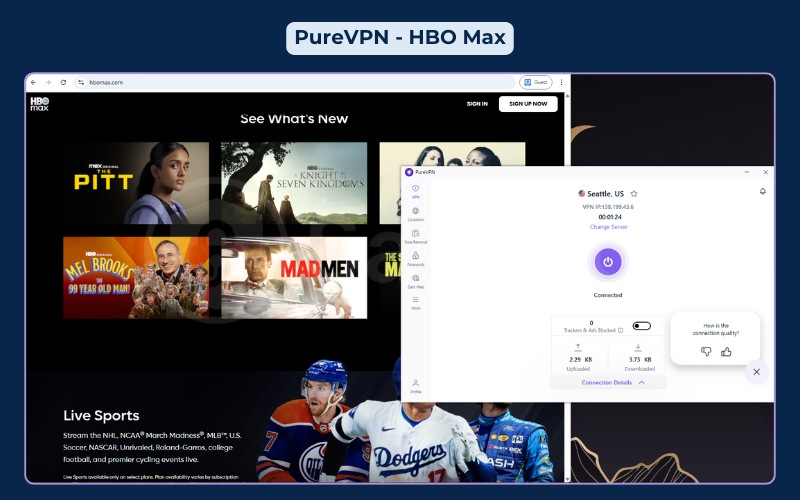The image size is (800, 500).
Task: Show info about Trackers & Ads Blocked
Action: point(620,330)
